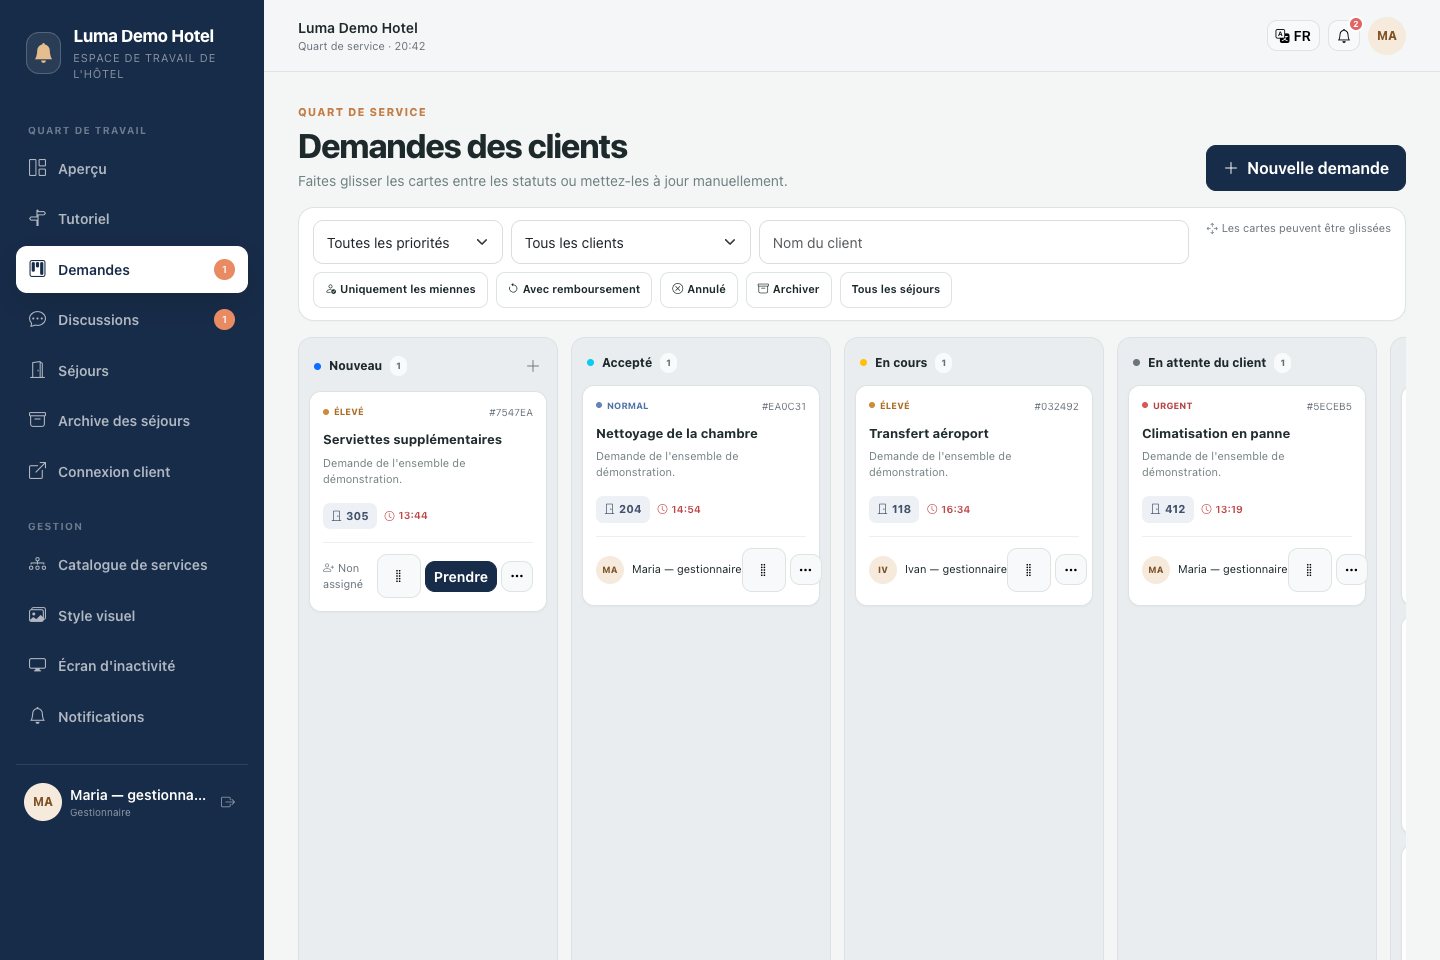The height and width of the screenshot is (960, 1440).
Task: Open the Tutoriel page
Action: pos(132,219)
